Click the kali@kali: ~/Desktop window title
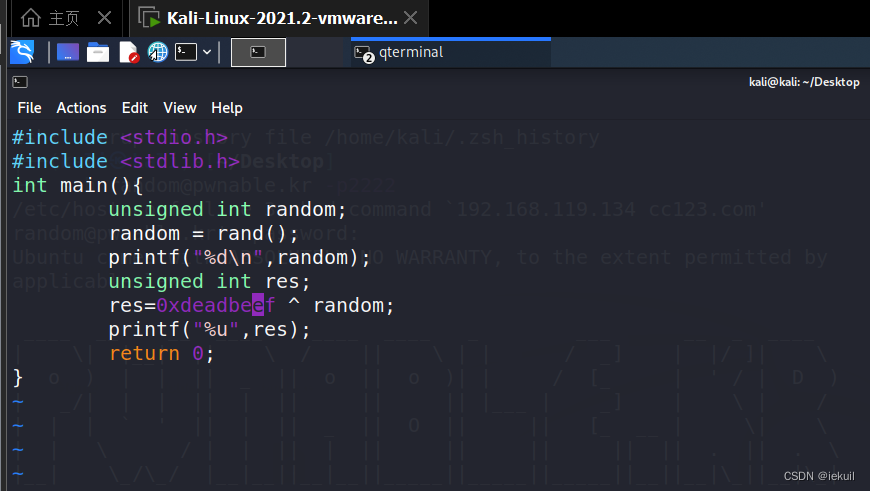Viewport: 870px width, 491px height. pos(804,82)
